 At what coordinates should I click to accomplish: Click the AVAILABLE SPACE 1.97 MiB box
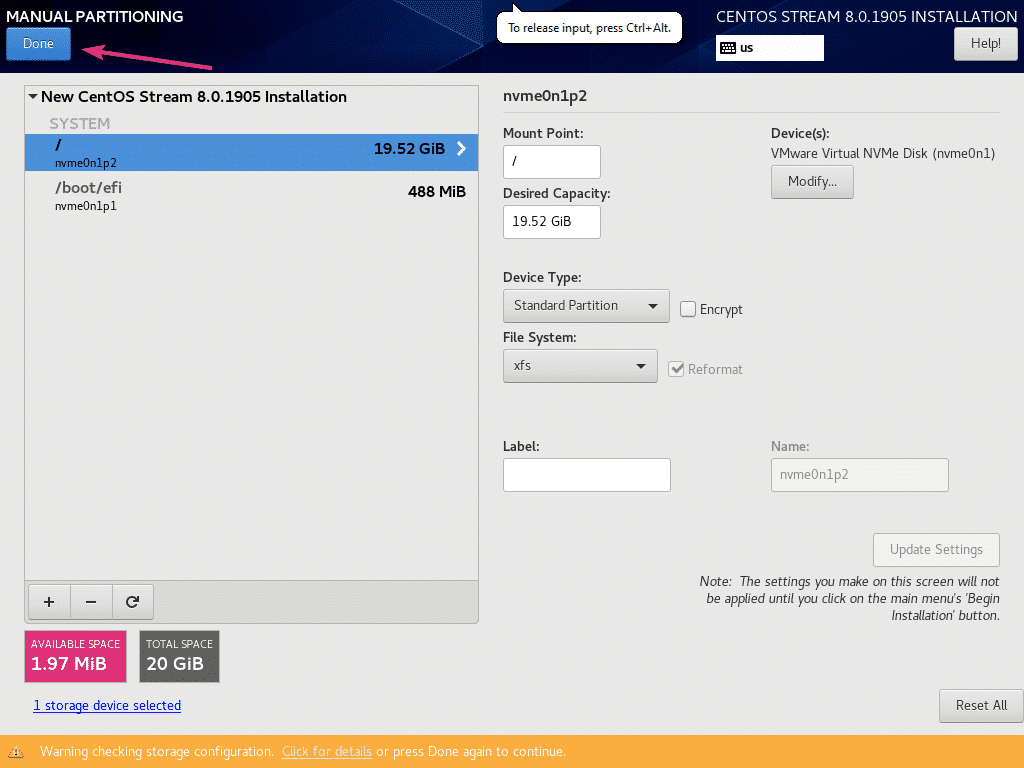(75, 656)
